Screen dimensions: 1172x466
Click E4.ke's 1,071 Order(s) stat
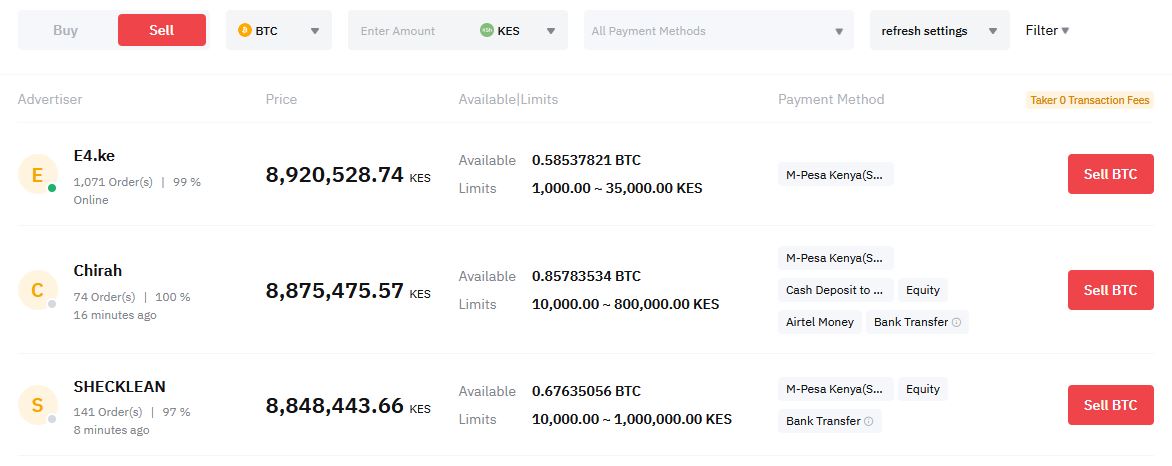[x=113, y=182]
